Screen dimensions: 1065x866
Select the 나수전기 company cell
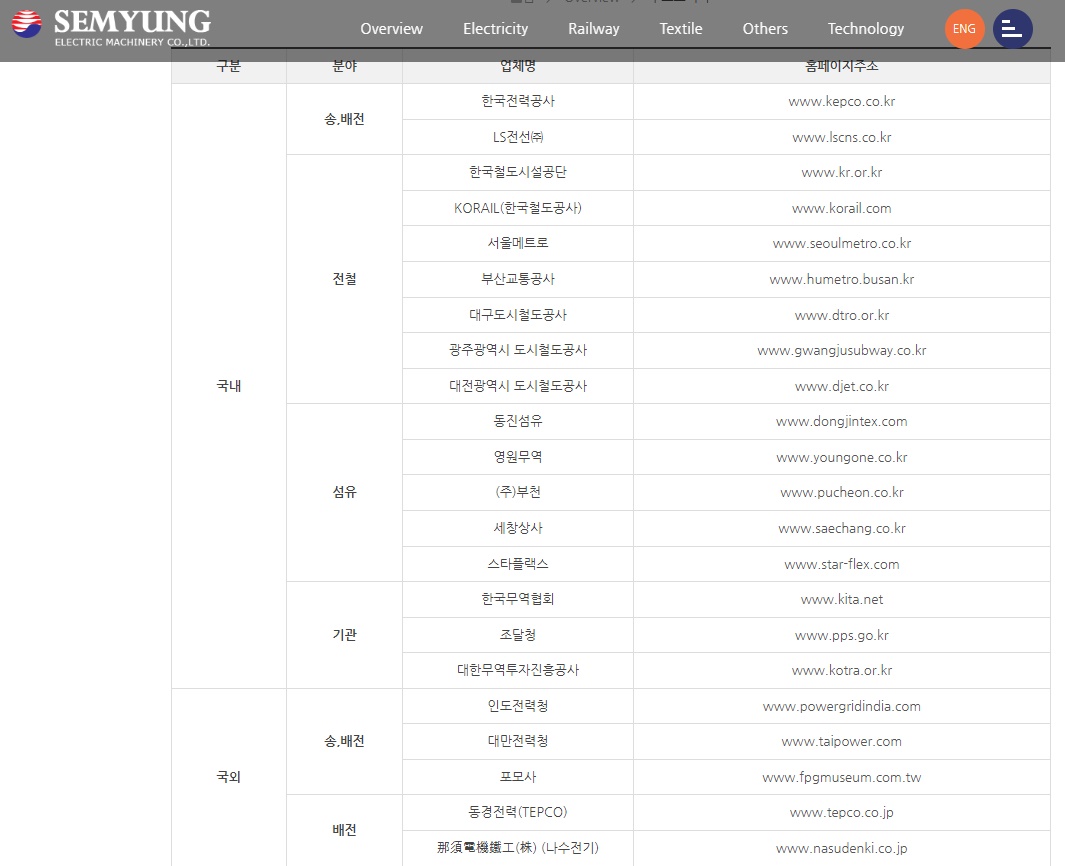coord(518,848)
